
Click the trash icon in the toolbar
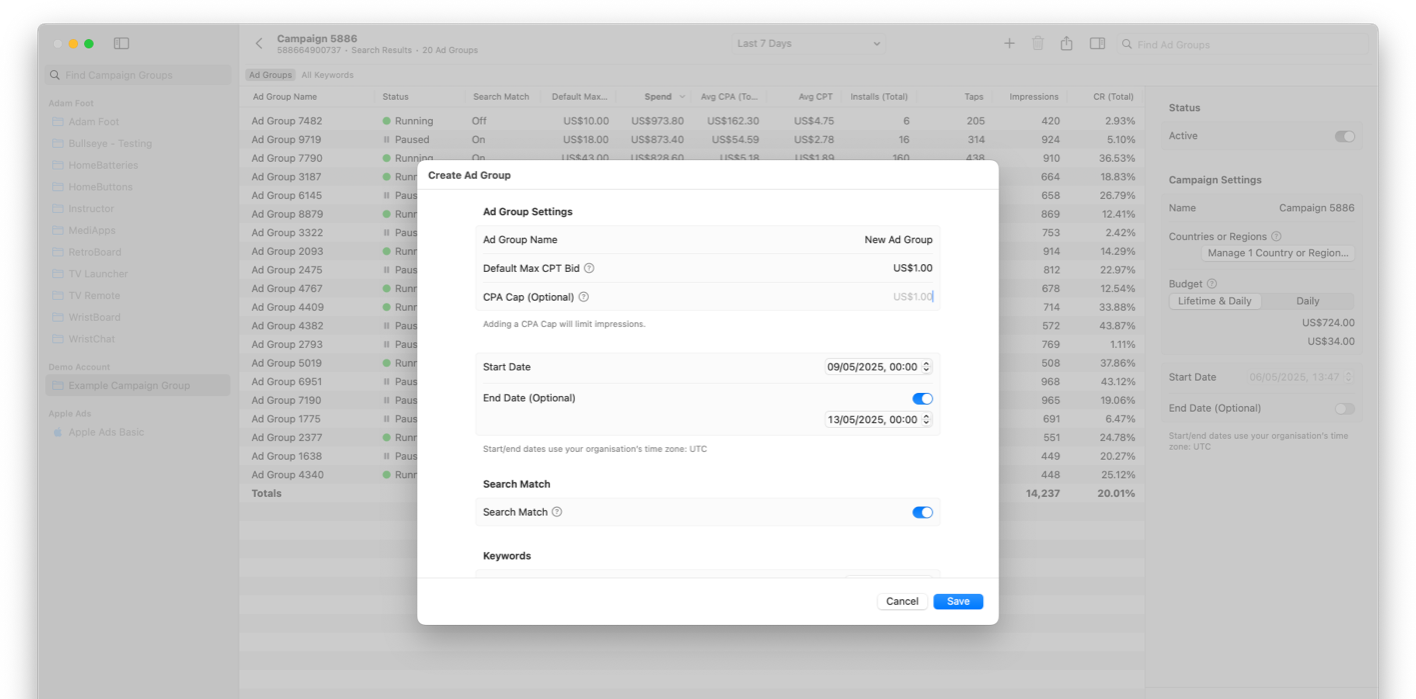coord(1038,43)
